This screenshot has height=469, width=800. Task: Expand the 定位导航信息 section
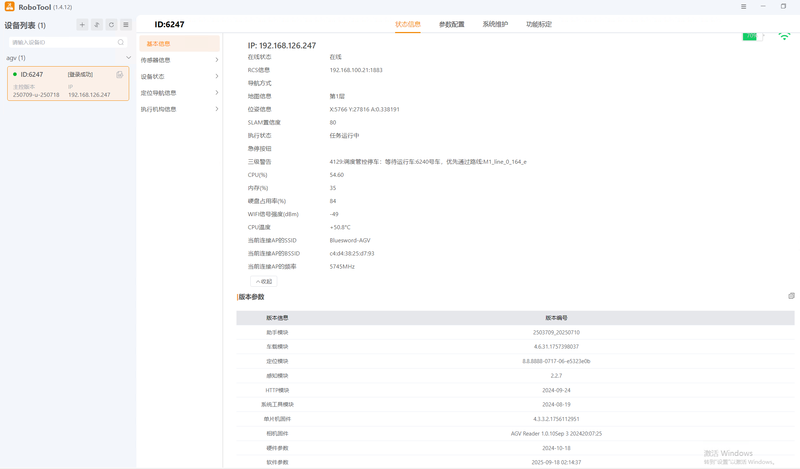pos(180,93)
